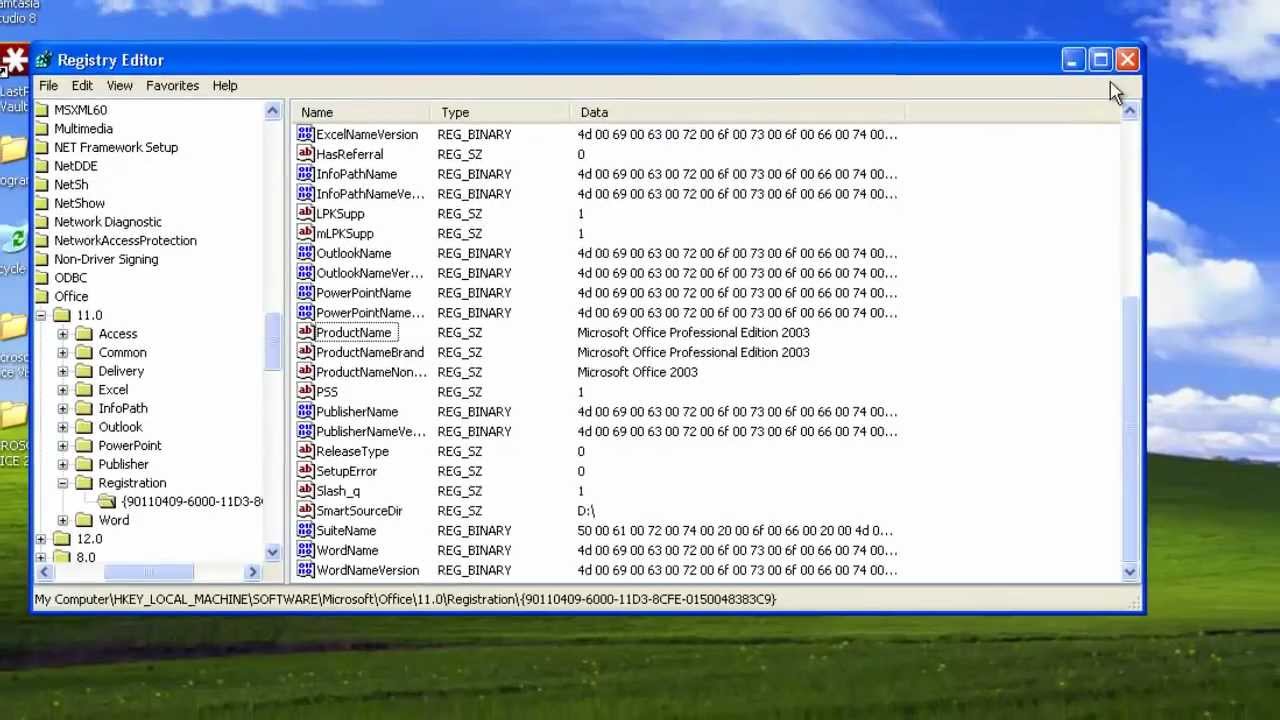Viewport: 1280px width, 720px height.
Task: Click the values pane scroll-down arrow
Action: point(1130,572)
